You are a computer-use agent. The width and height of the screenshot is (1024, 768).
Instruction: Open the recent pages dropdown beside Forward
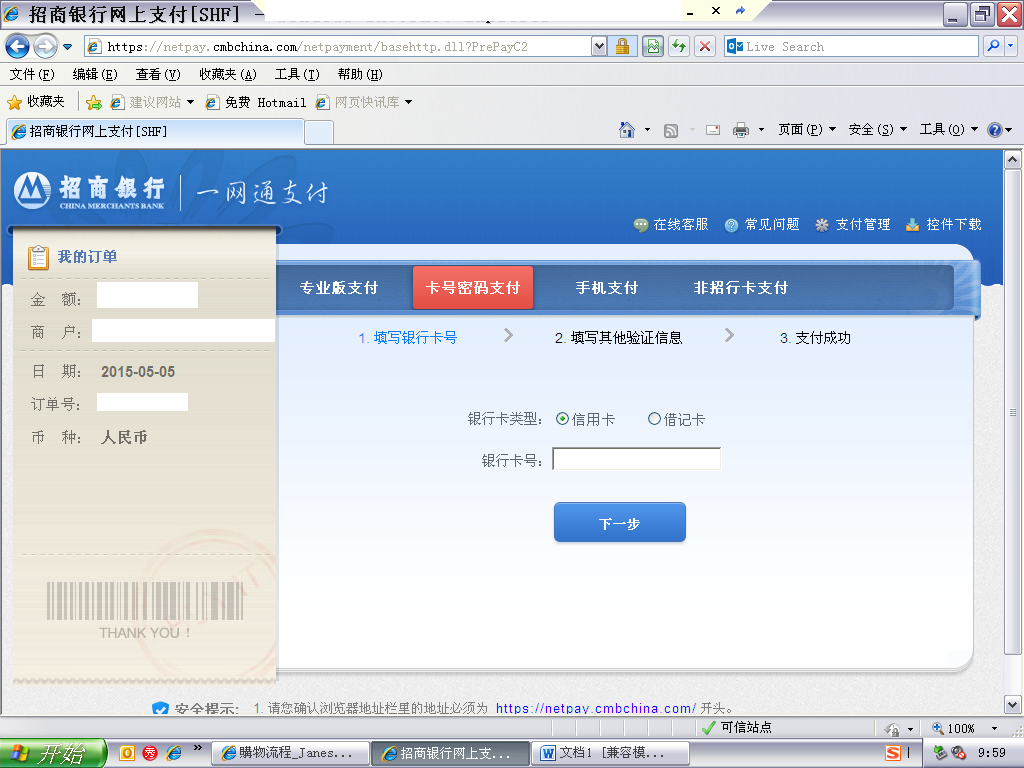(x=67, y=46)
